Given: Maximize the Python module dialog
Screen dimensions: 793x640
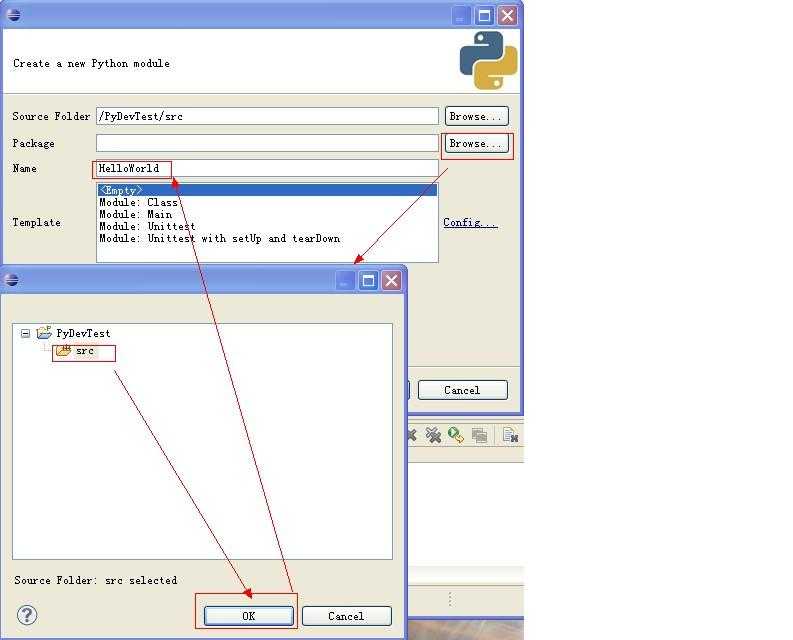Looking at the screenshot, I should pos(484,16).
